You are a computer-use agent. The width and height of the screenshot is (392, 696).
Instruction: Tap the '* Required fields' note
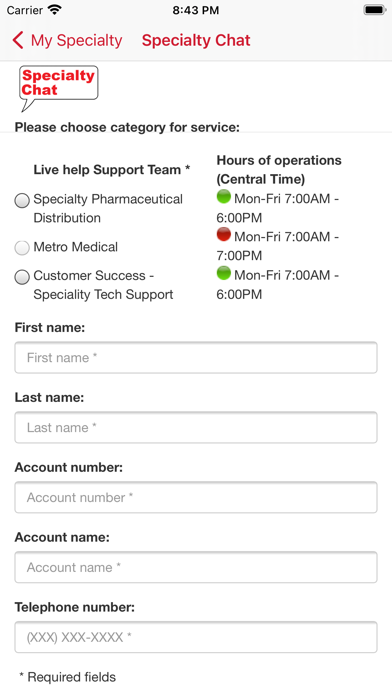[x=67, y=677]
